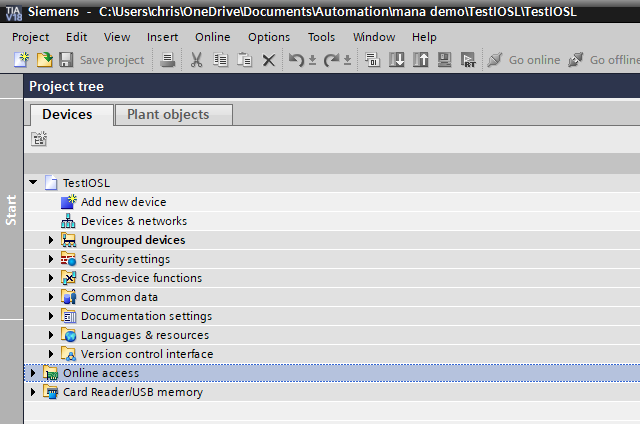Expand the Security settings node
The height and width of the screenshot is (424, 640).
[x=51, y=259]
